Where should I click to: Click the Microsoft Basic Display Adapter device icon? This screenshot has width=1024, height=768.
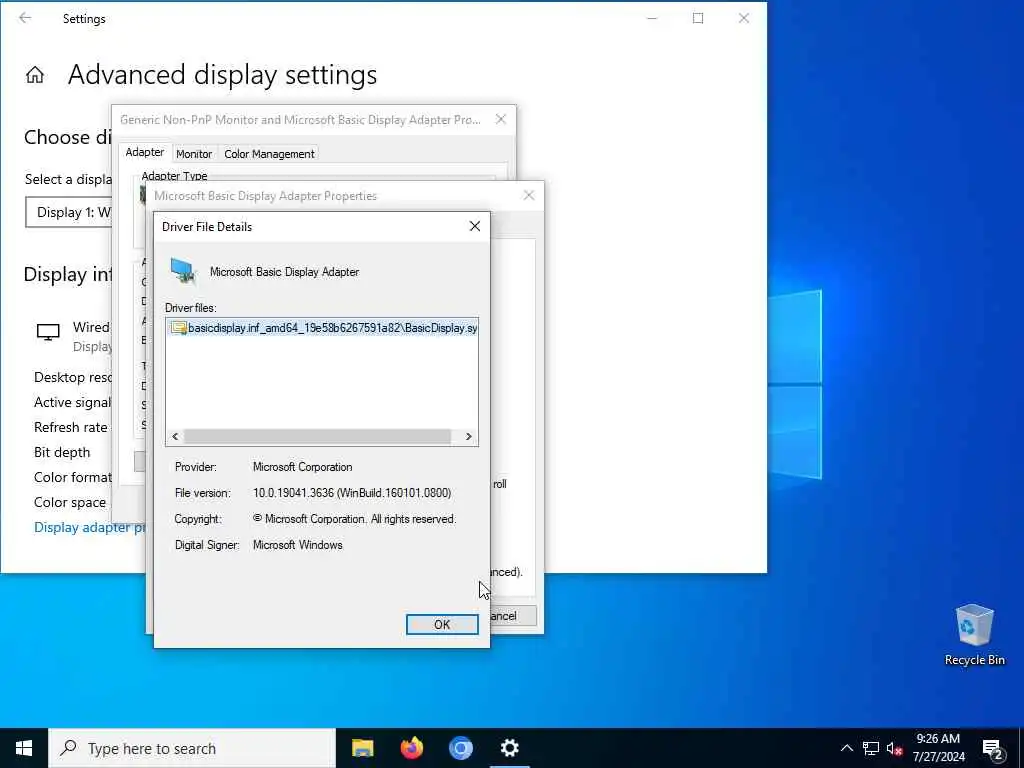pos(183,272)
